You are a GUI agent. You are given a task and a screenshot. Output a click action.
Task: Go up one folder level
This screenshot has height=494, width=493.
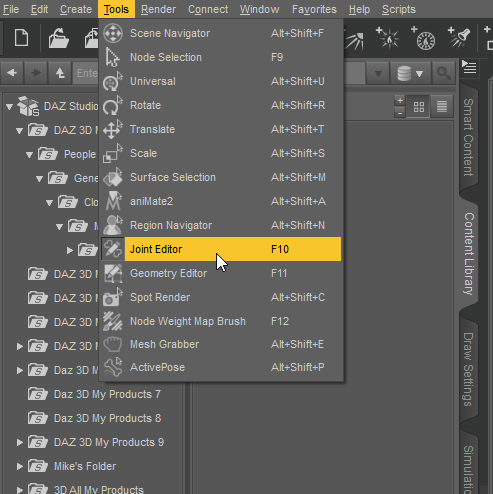60,73
